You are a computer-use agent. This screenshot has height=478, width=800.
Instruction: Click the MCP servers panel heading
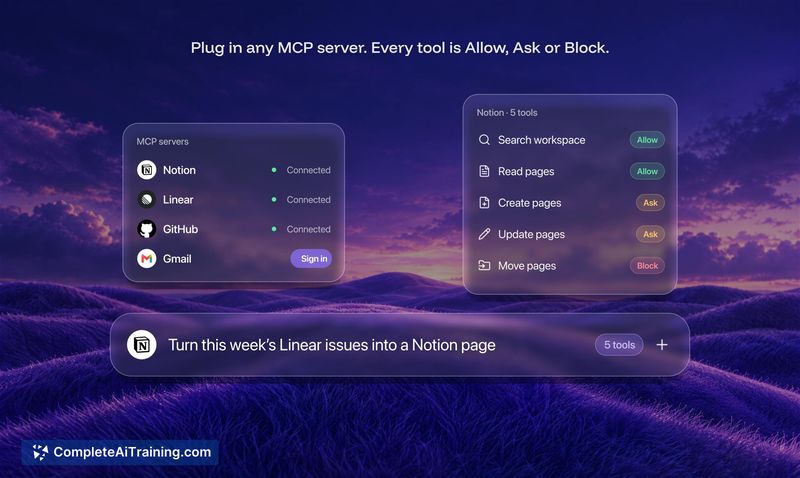click(162, 141)
